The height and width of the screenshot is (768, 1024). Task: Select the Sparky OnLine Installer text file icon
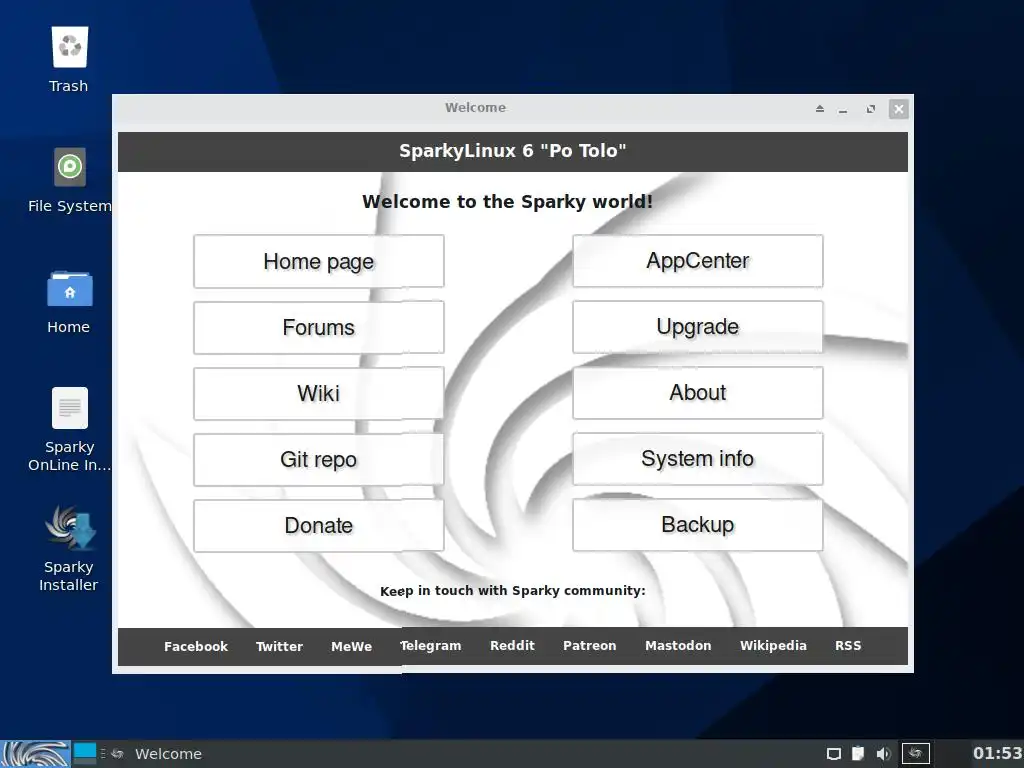tap(70, 408)
